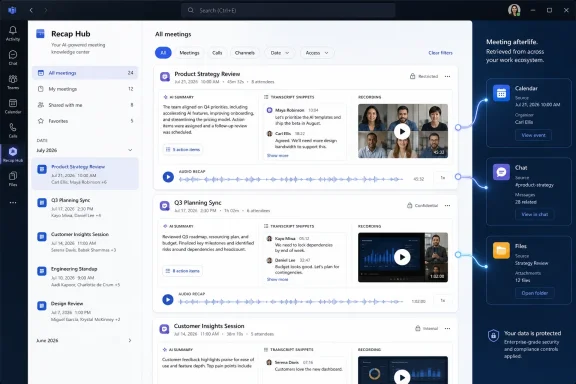Open more options for Q3 Planning Sync

coord(447,205)
